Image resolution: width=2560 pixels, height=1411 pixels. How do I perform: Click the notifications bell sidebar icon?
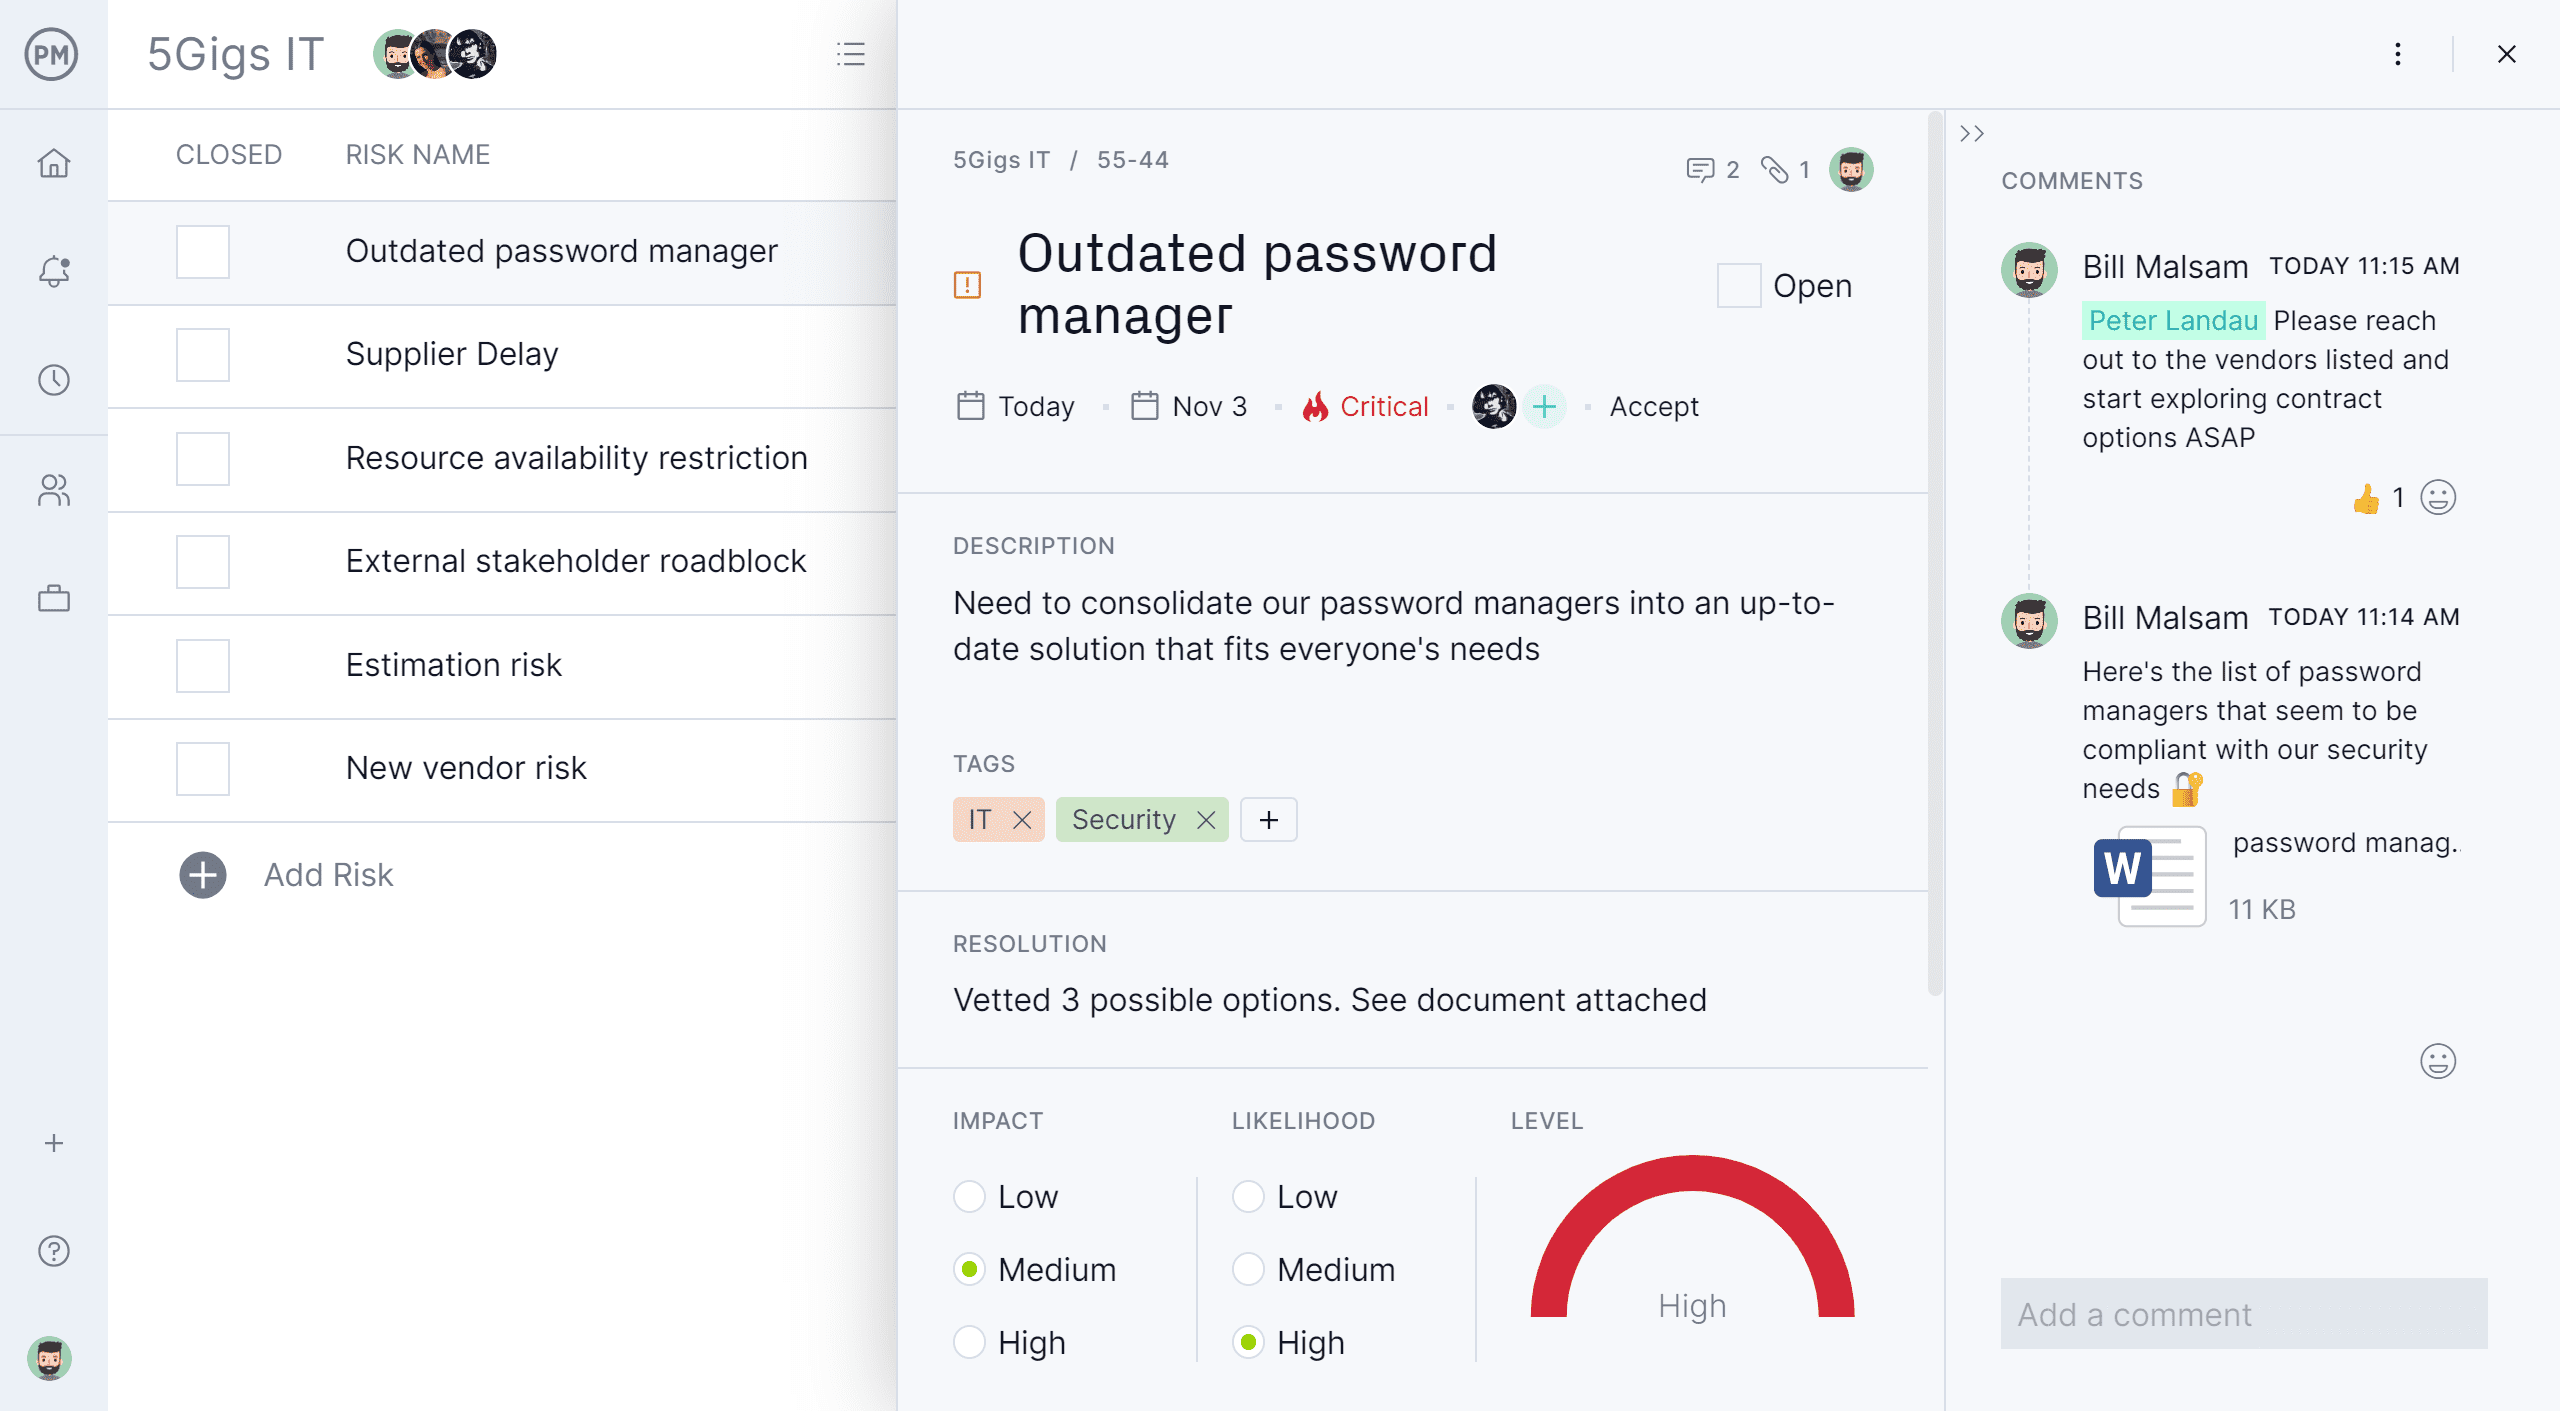(54, 271)
